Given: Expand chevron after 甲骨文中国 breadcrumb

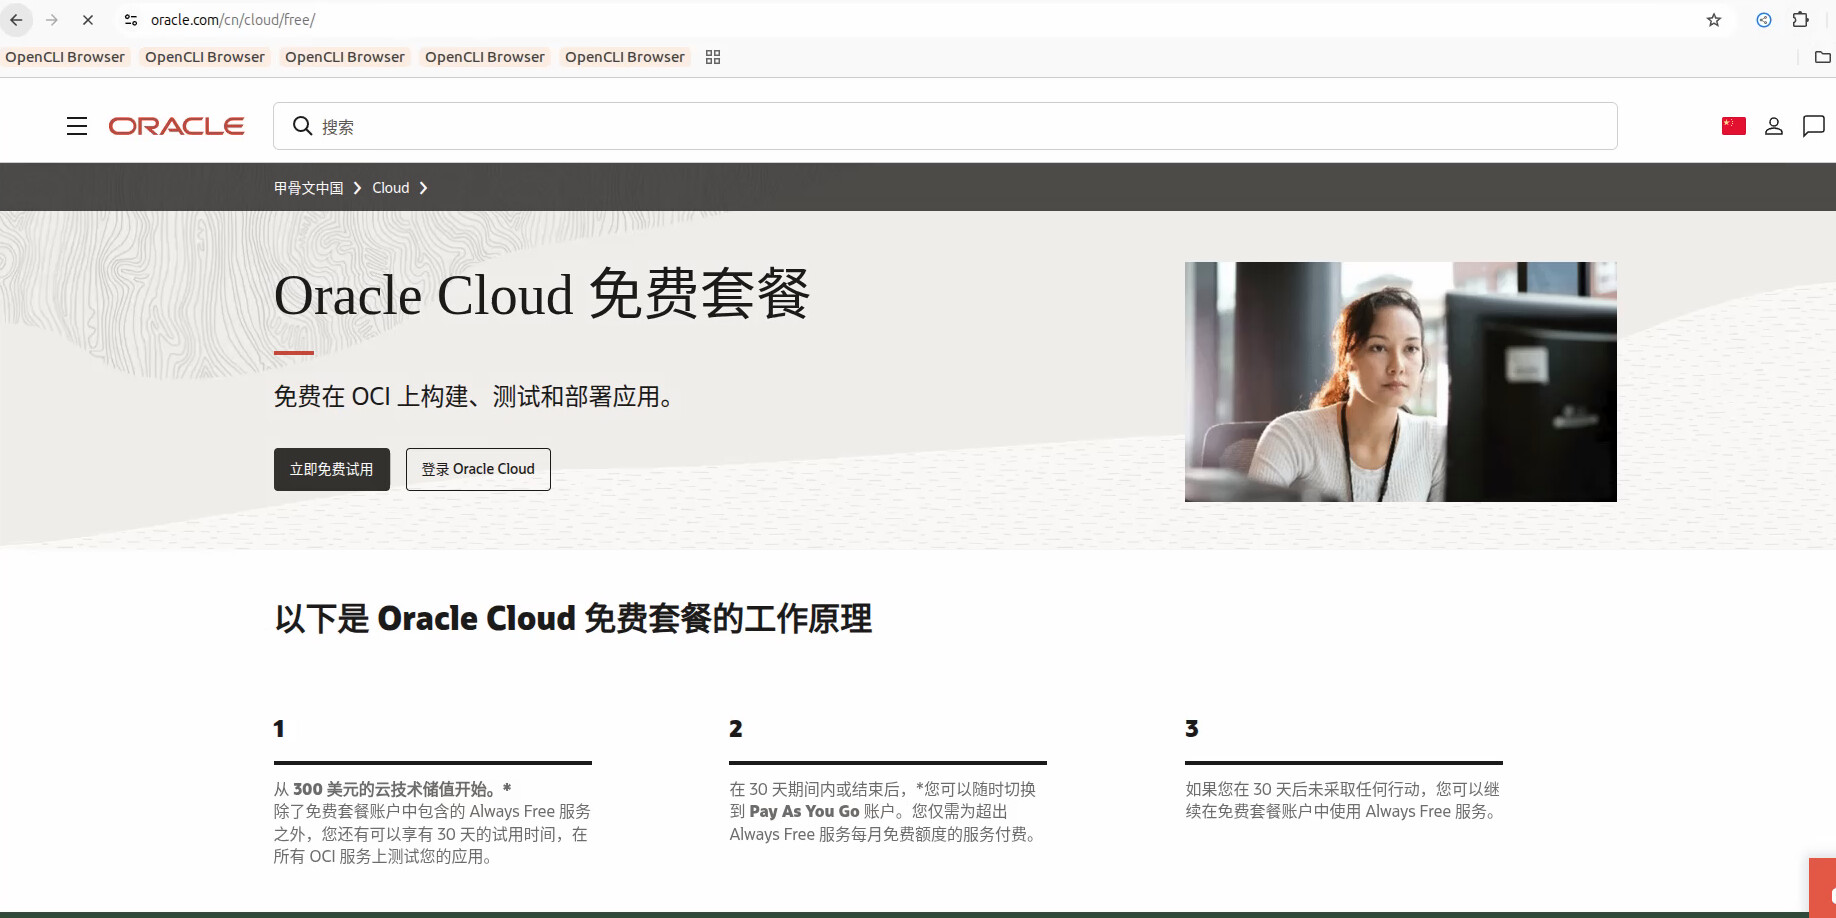Looking at the screenshot, I should pos(357,188).
